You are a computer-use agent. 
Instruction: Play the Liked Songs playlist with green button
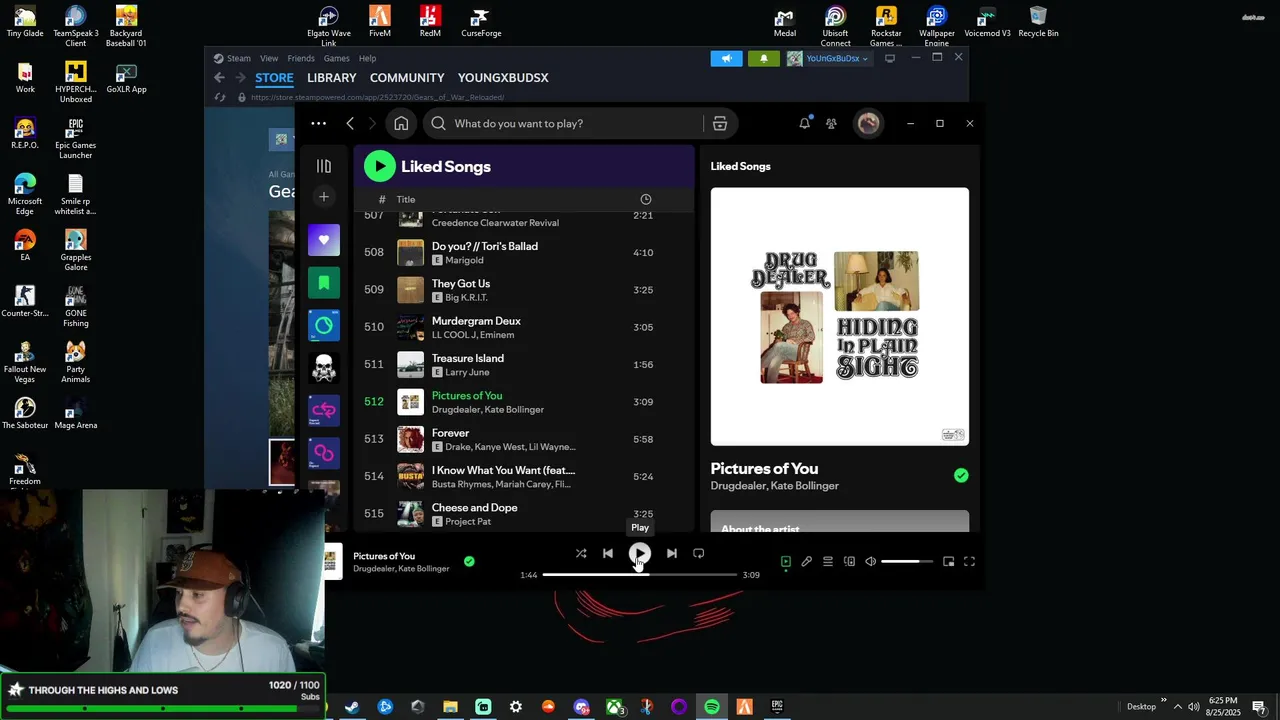tap(380, 166)
